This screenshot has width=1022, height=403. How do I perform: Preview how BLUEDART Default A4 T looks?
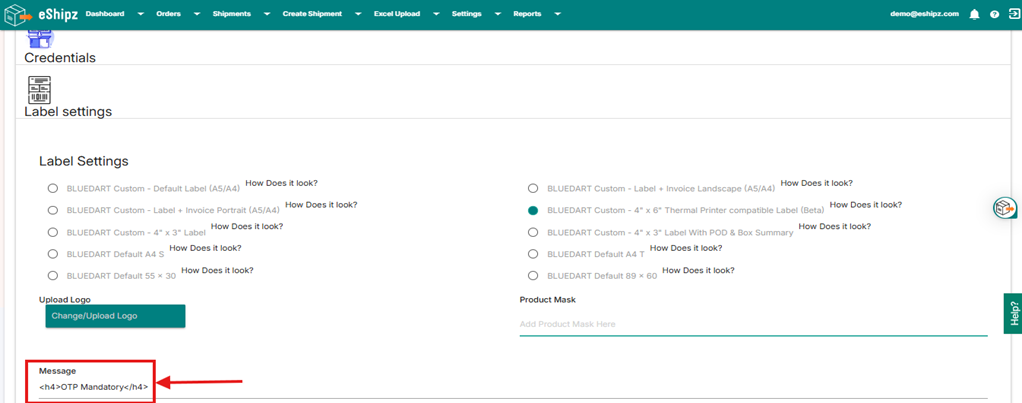click(x=686, y=248)
